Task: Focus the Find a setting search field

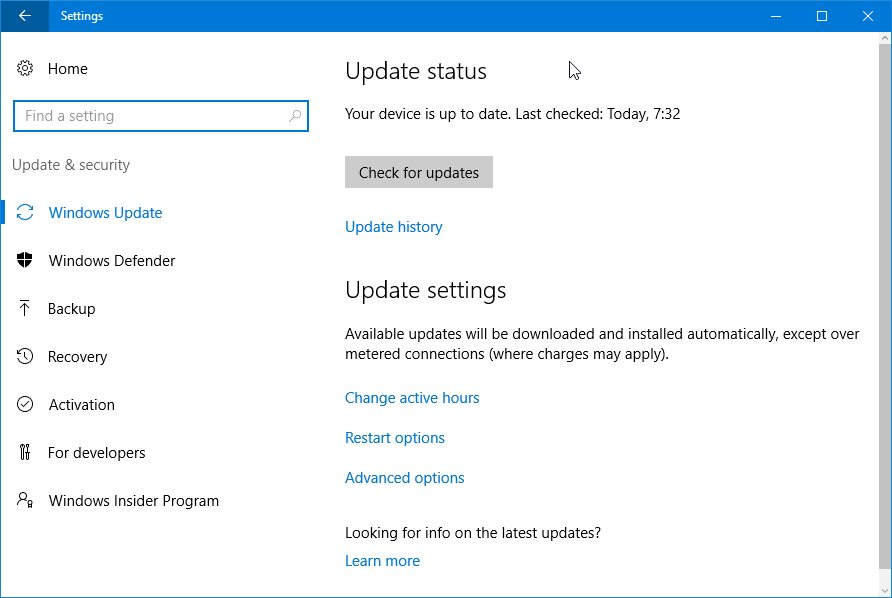Action: (x=161, y=116)
